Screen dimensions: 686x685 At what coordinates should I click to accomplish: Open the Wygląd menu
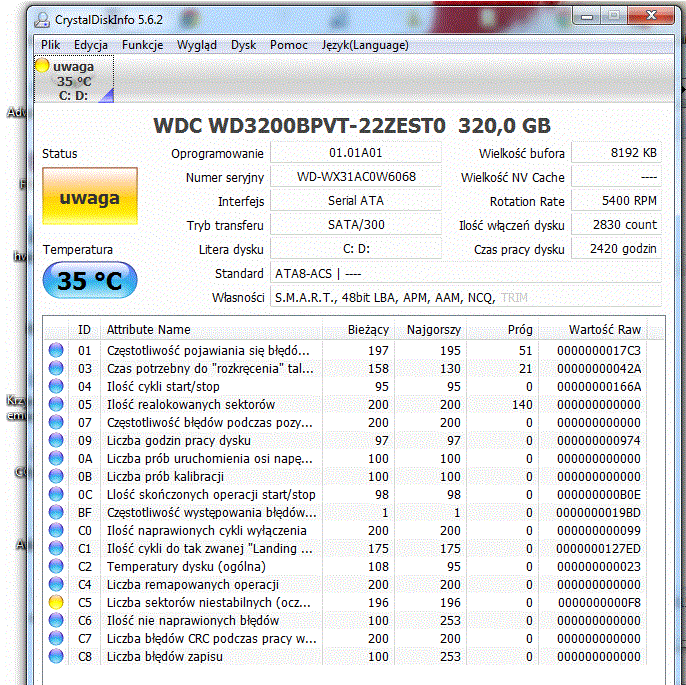(x=196, y=45)
